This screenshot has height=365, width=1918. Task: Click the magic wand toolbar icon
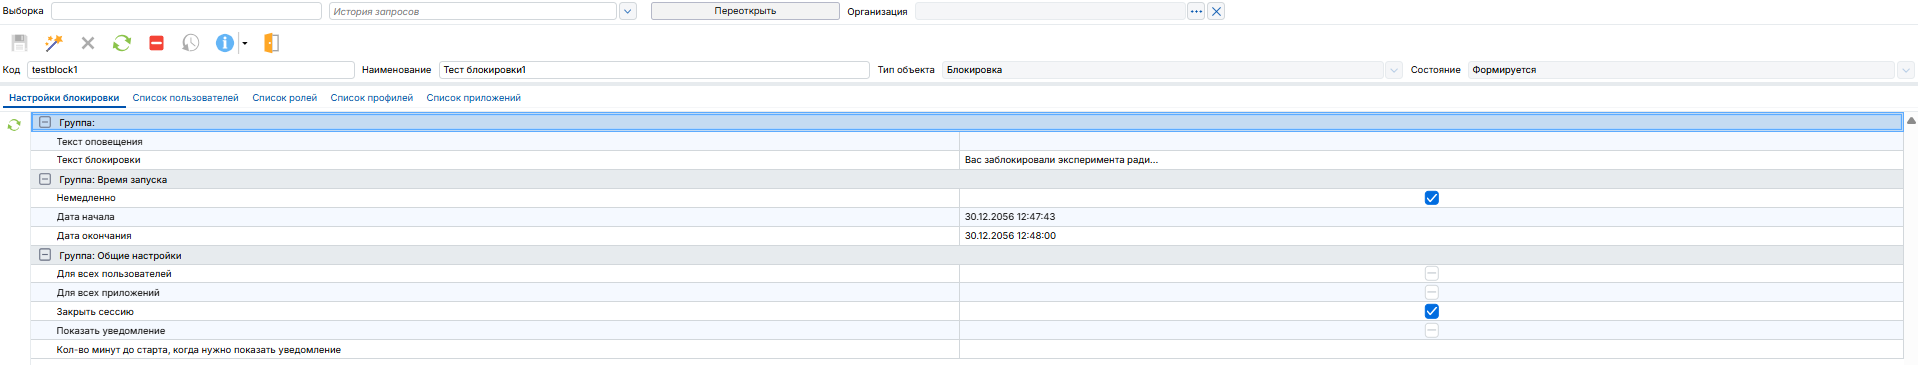(54, 43)
